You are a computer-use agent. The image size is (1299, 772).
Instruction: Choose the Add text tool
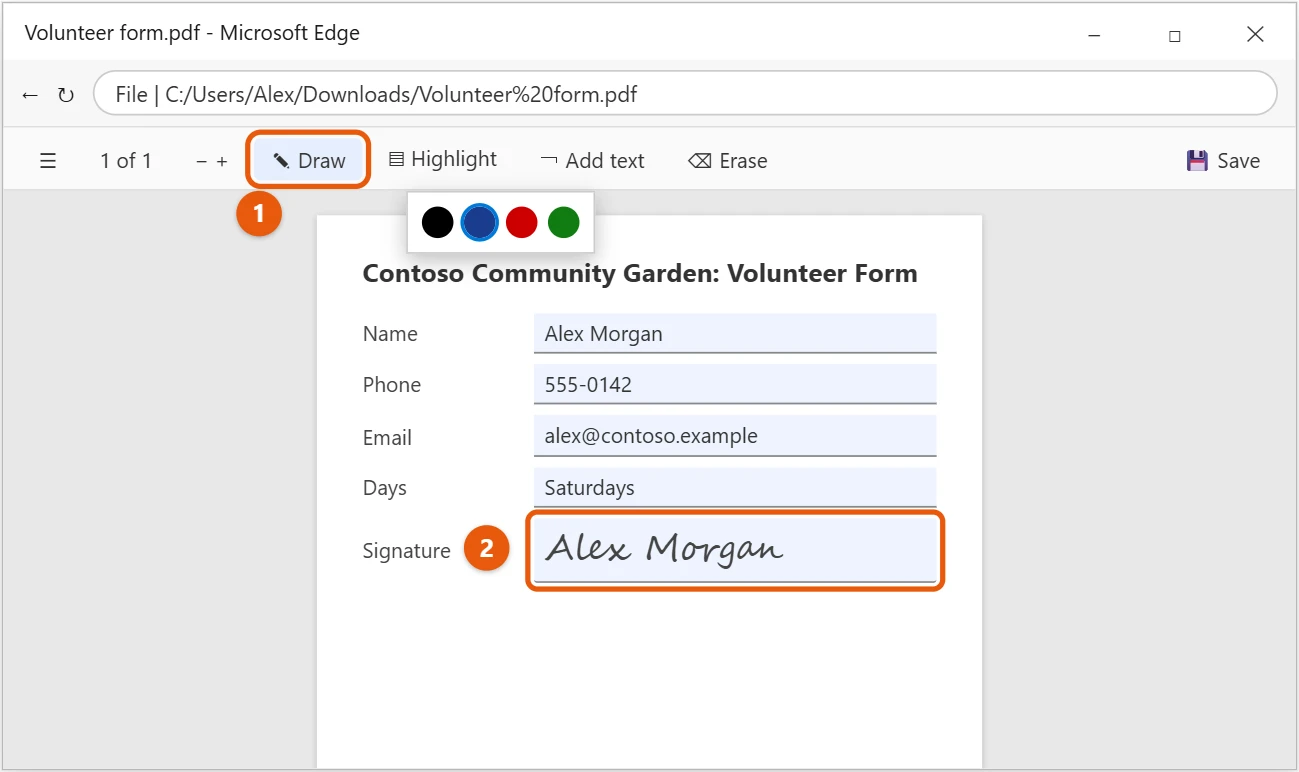(592, 161)
